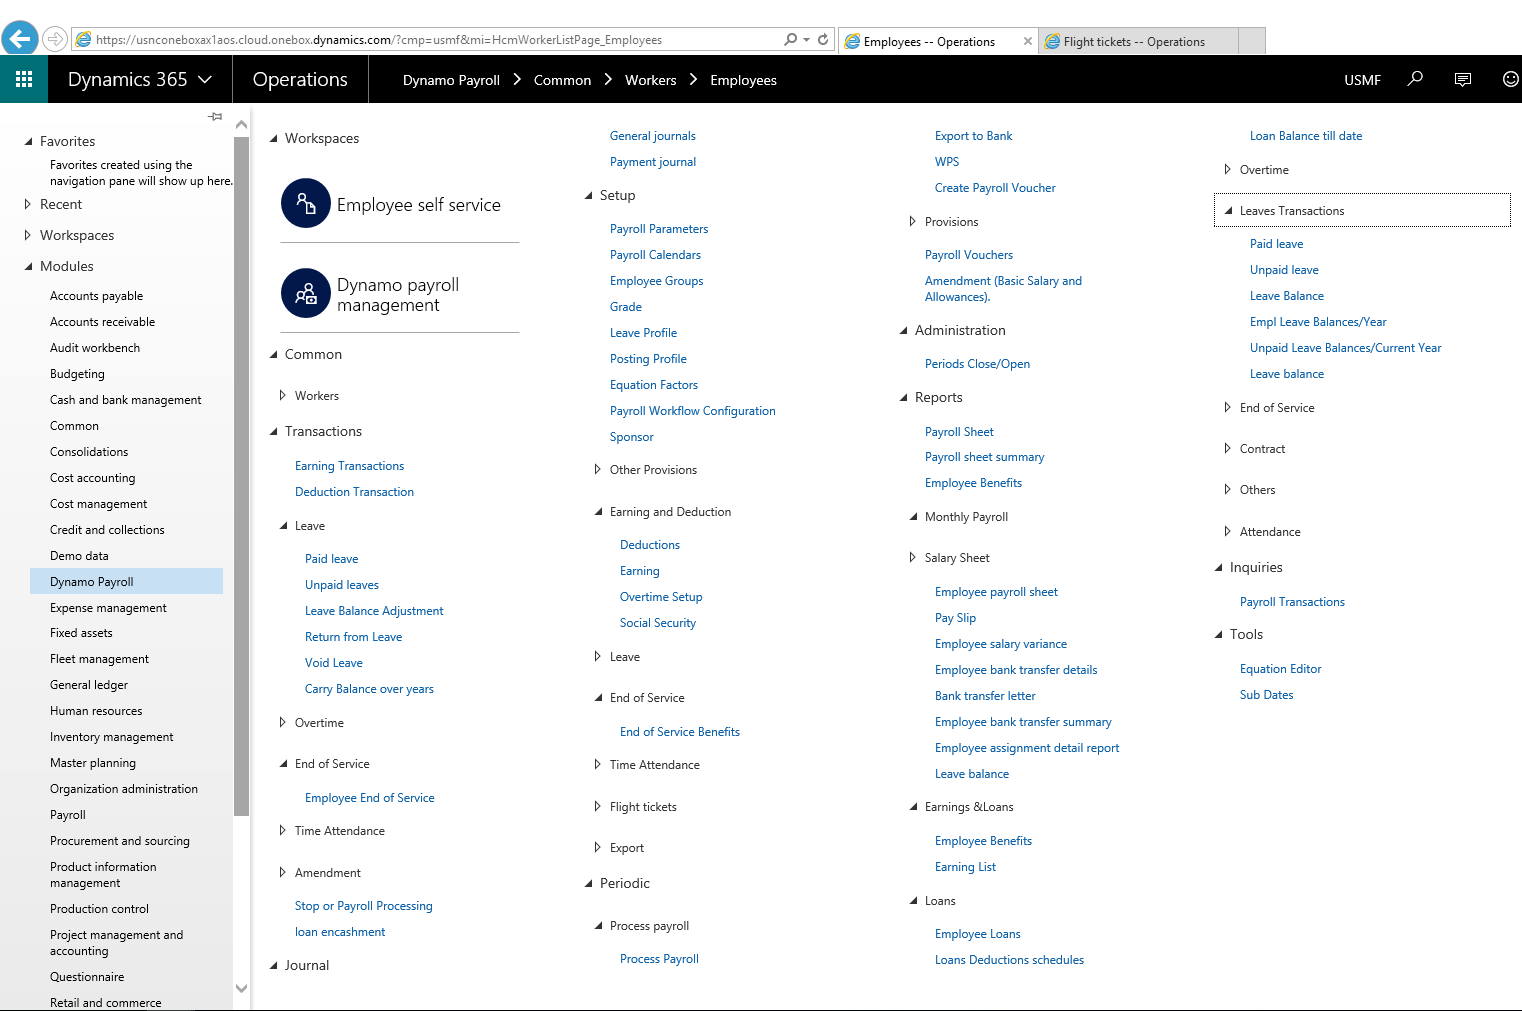Select the USMF company selector
Screen dimensions: 1522x1011
point(1362,80)
